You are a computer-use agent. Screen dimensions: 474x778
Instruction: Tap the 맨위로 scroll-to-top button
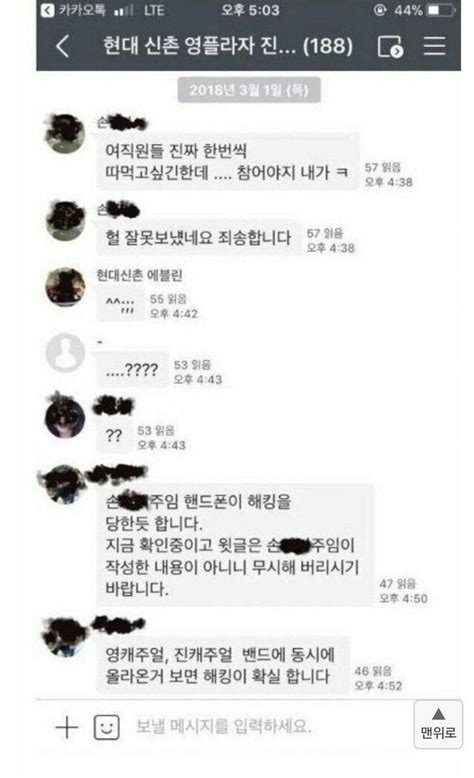tap(438, 724)
